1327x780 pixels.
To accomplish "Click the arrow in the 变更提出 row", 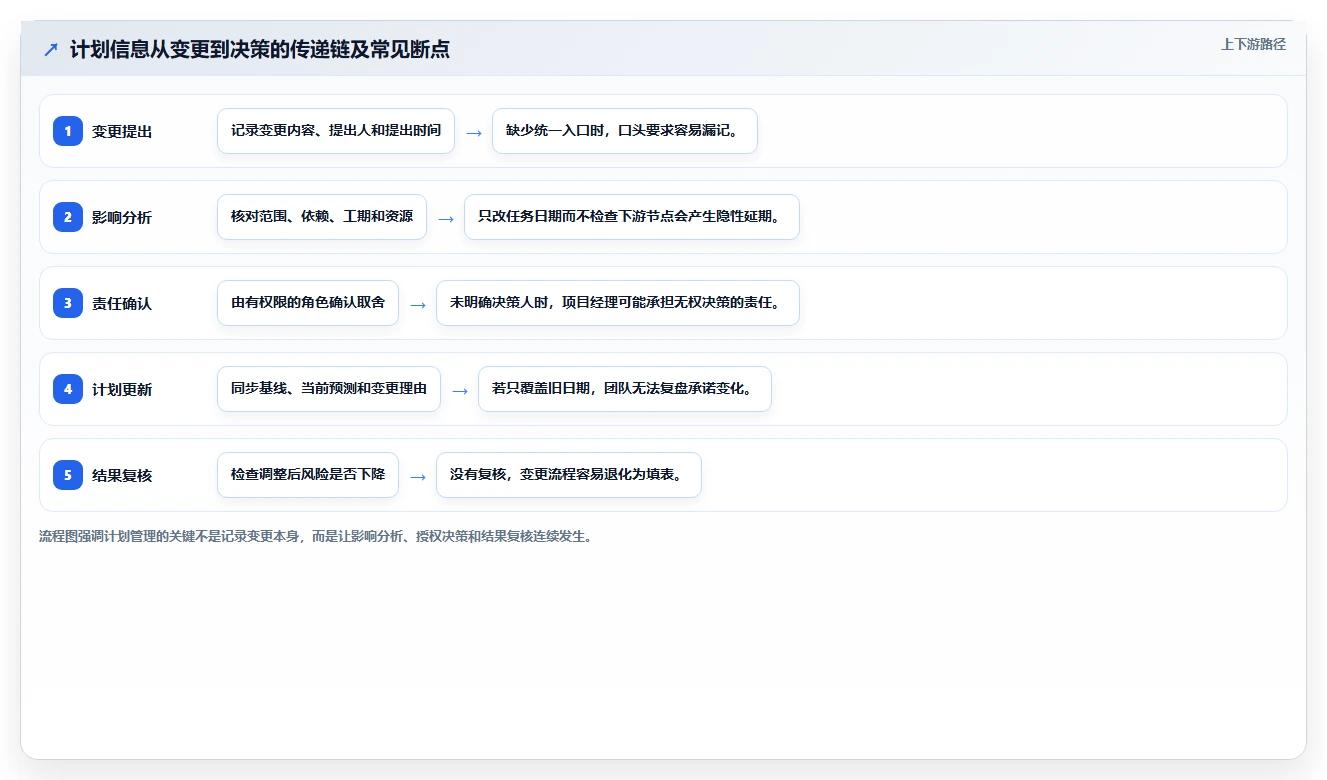I will [474, 132].
